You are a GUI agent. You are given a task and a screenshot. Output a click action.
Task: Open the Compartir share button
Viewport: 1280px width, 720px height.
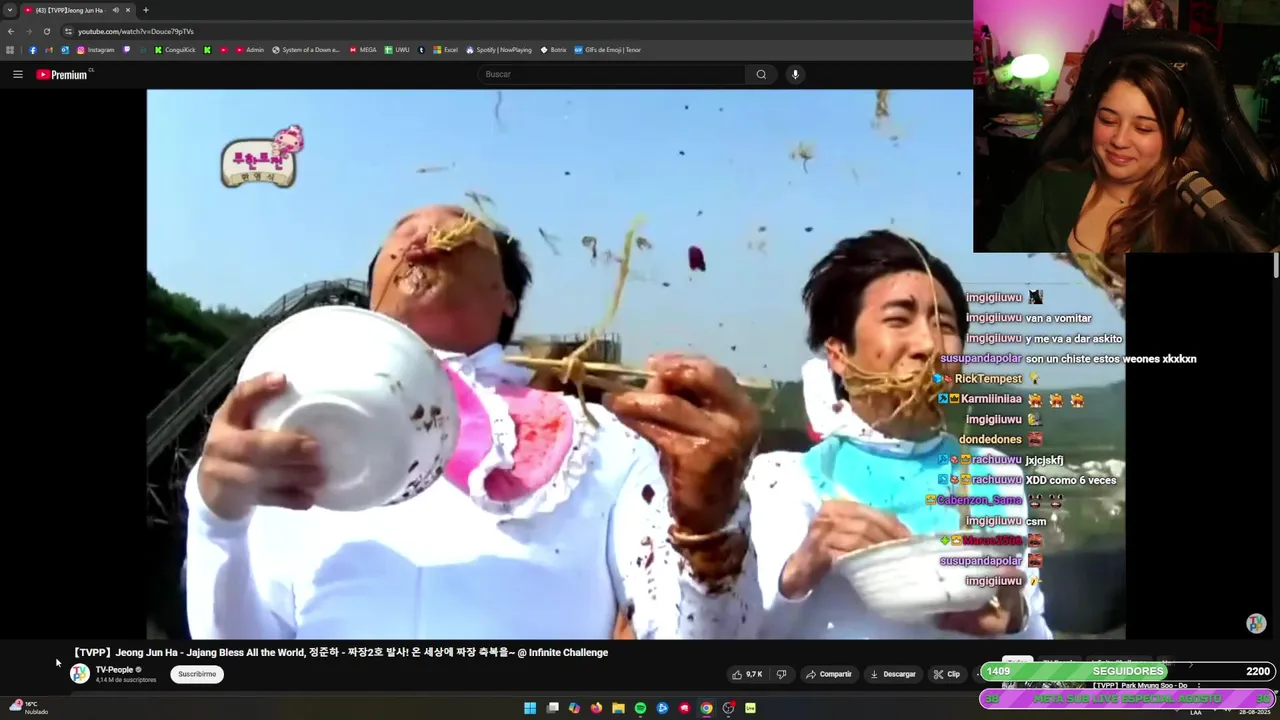pyautogui.click(x=829, y=674)
